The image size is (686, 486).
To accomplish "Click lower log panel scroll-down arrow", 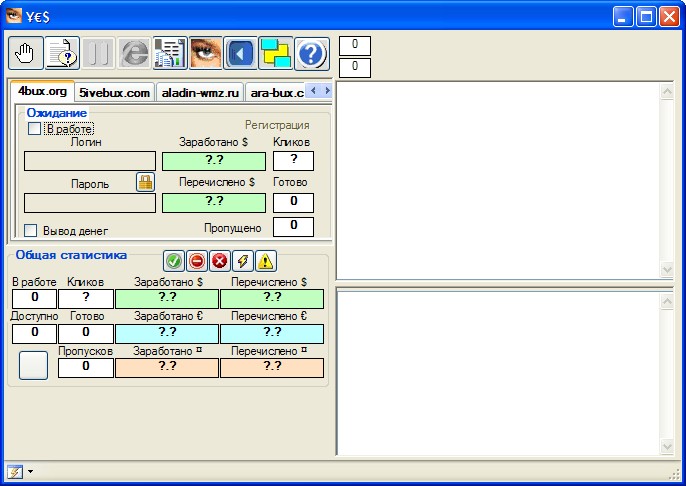I will pos(667,447).
